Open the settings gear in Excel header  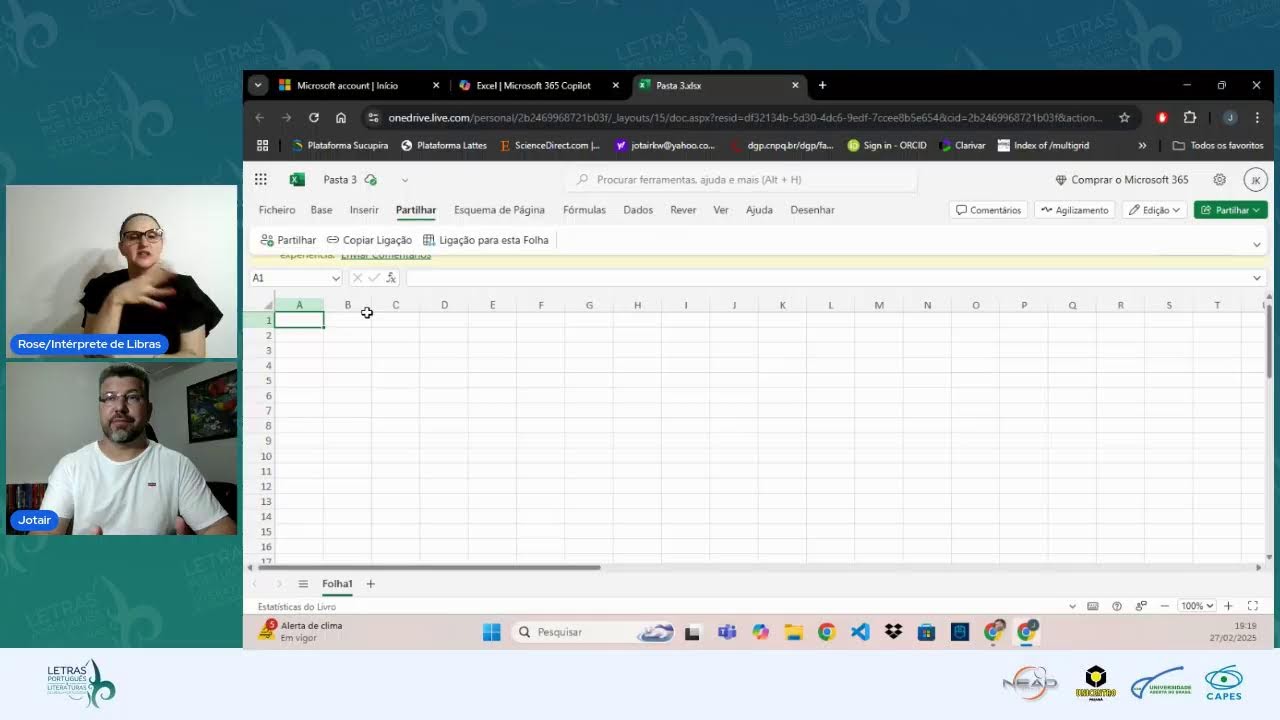pyautogui.click(x=1219, y=180)
